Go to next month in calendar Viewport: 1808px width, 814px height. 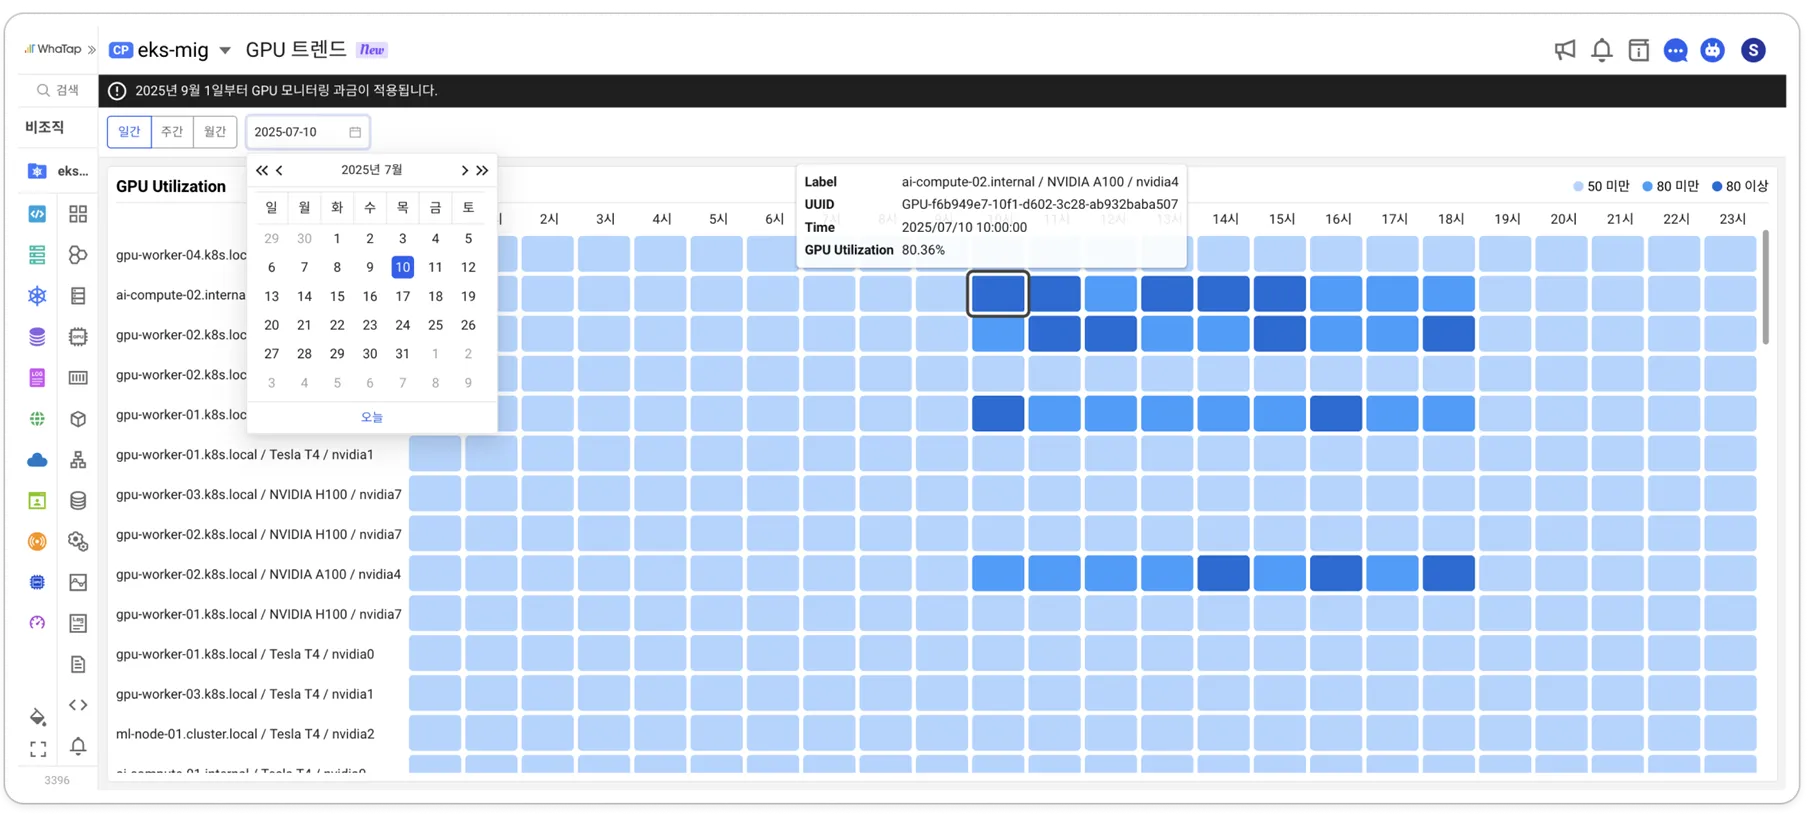pos(464,171)
